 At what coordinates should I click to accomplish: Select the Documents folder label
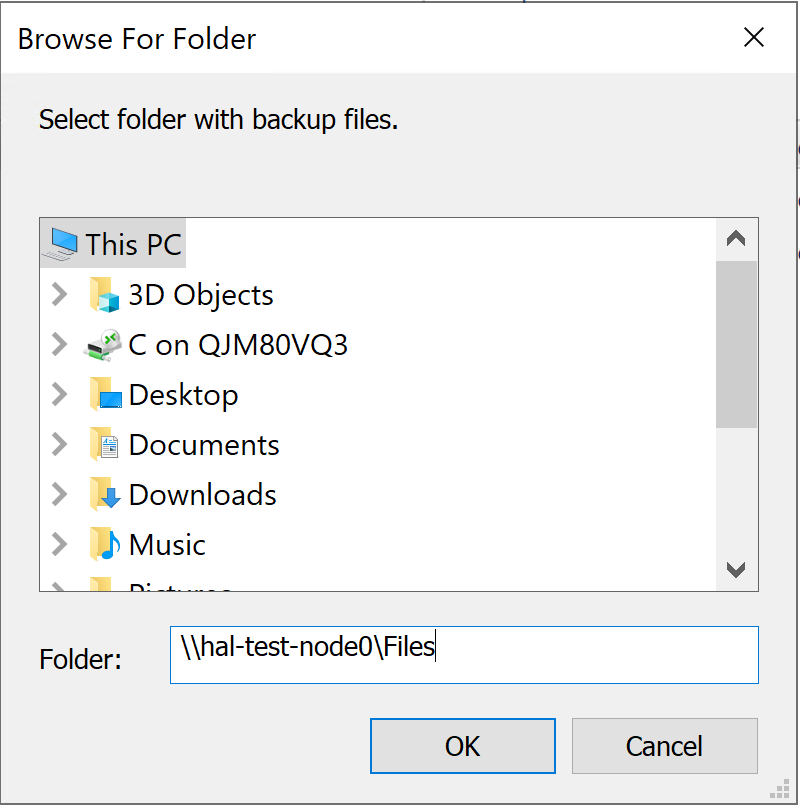click(x=204, y=445)
